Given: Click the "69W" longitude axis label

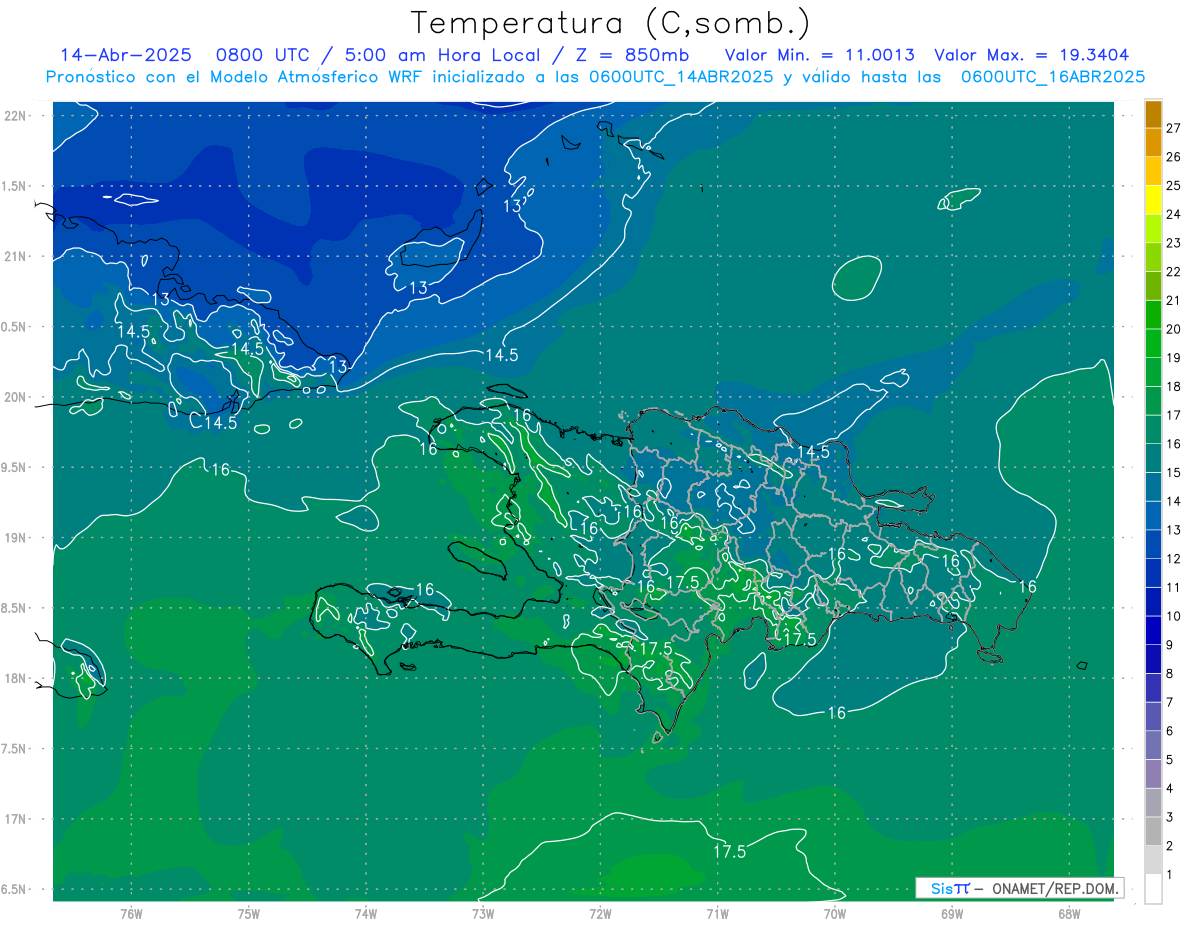Looking at the screenshot, I should pos(952,914).
